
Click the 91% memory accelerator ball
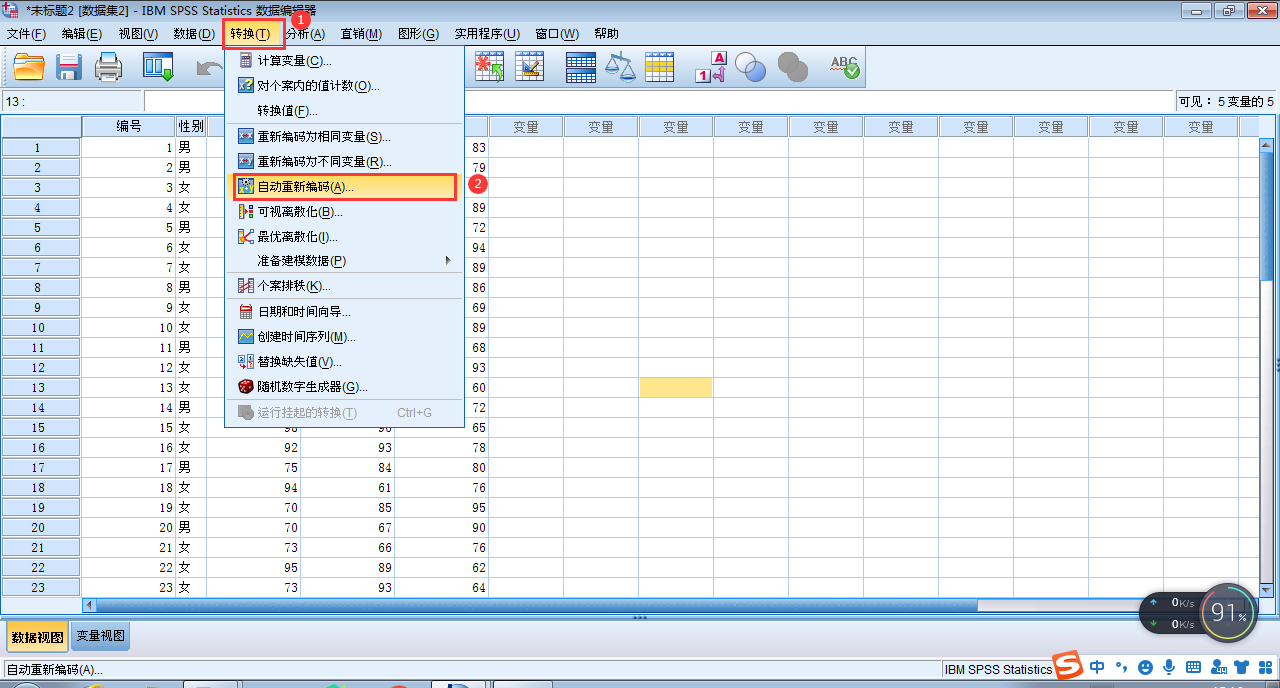[1227, 613]
